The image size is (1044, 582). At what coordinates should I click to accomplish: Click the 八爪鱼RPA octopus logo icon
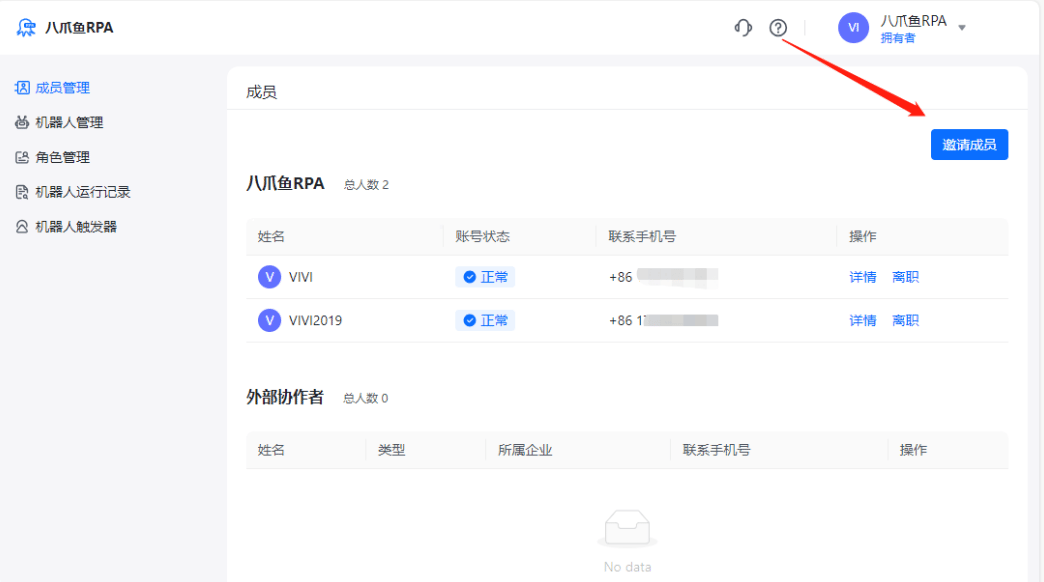coord(26,27)
